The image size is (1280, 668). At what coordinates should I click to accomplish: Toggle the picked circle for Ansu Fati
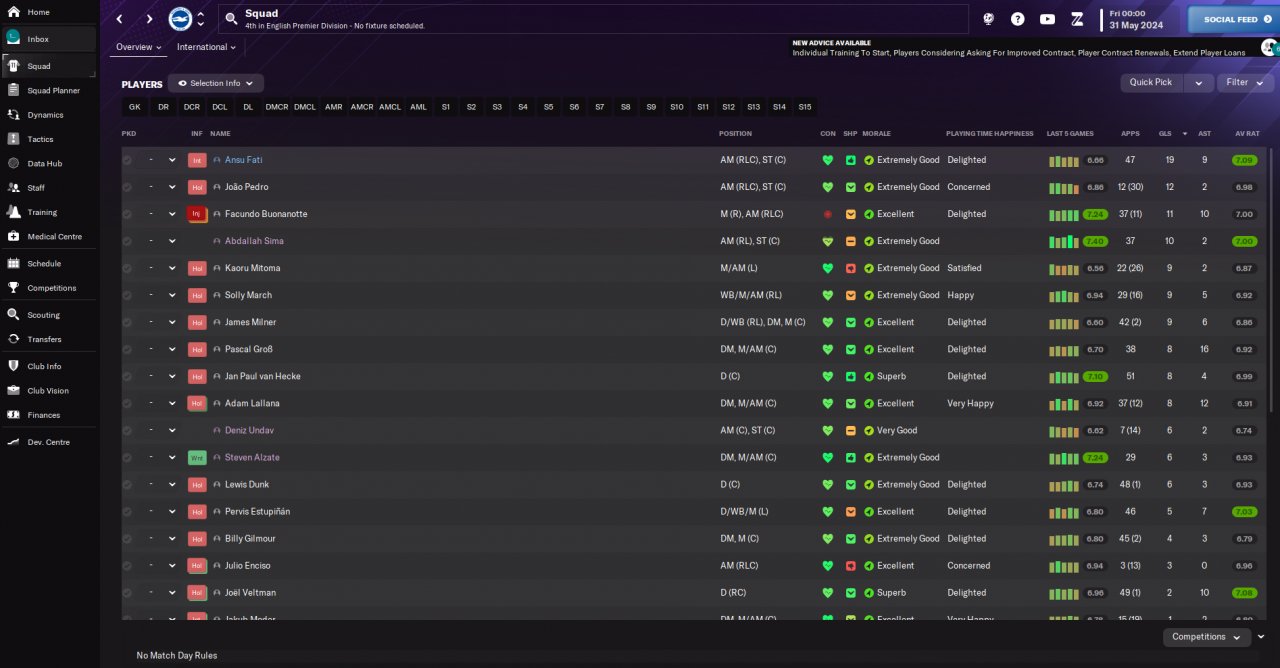coord(127,160)
